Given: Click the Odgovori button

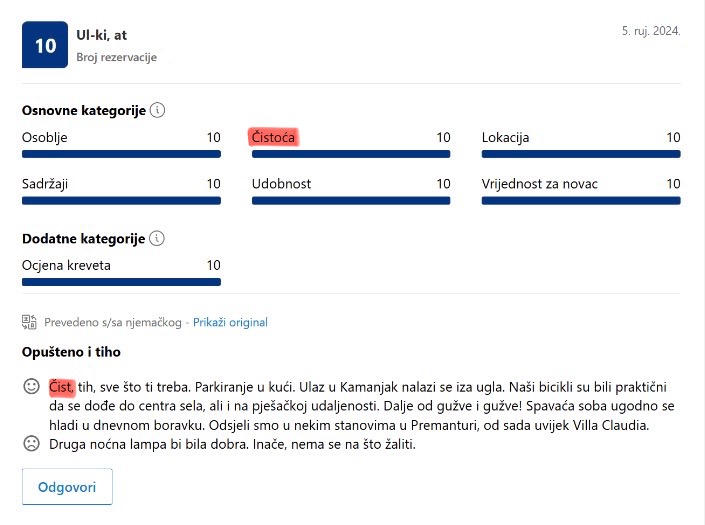Looking at the screenshot, I should pos(67,487).
